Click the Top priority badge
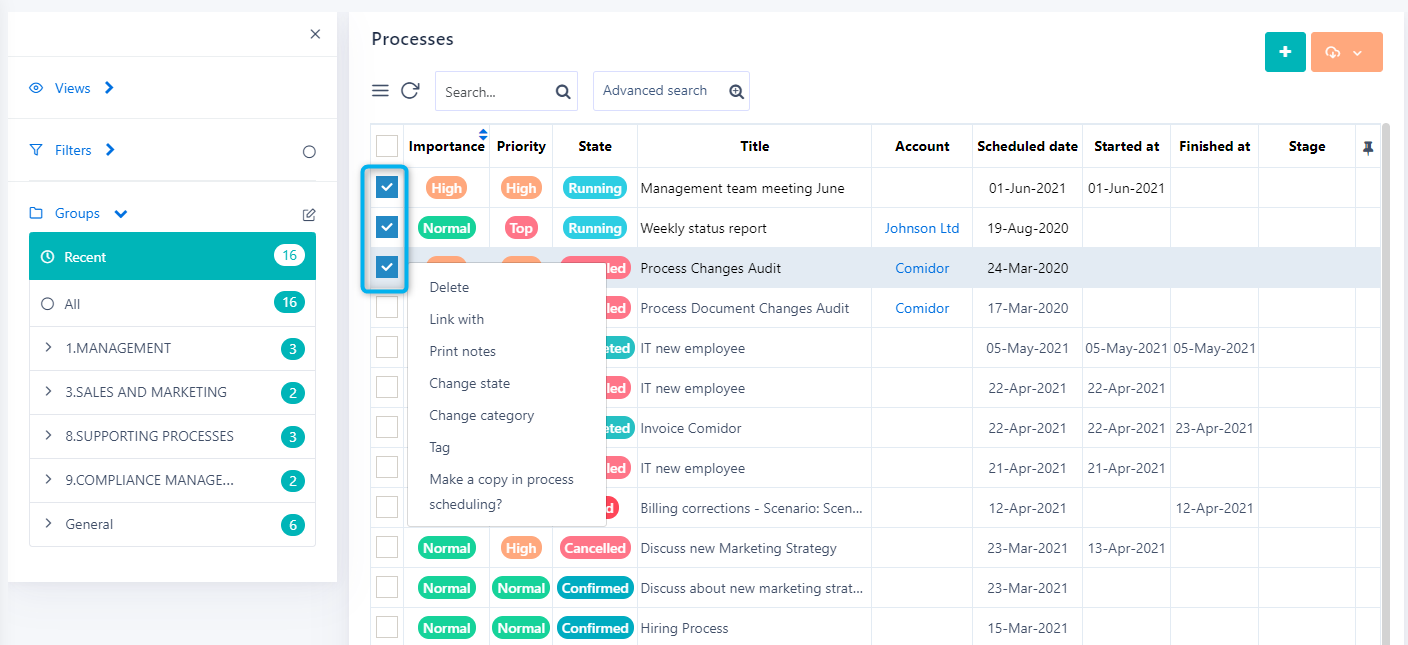1408x645 pixels. click(x=521, y=228)
